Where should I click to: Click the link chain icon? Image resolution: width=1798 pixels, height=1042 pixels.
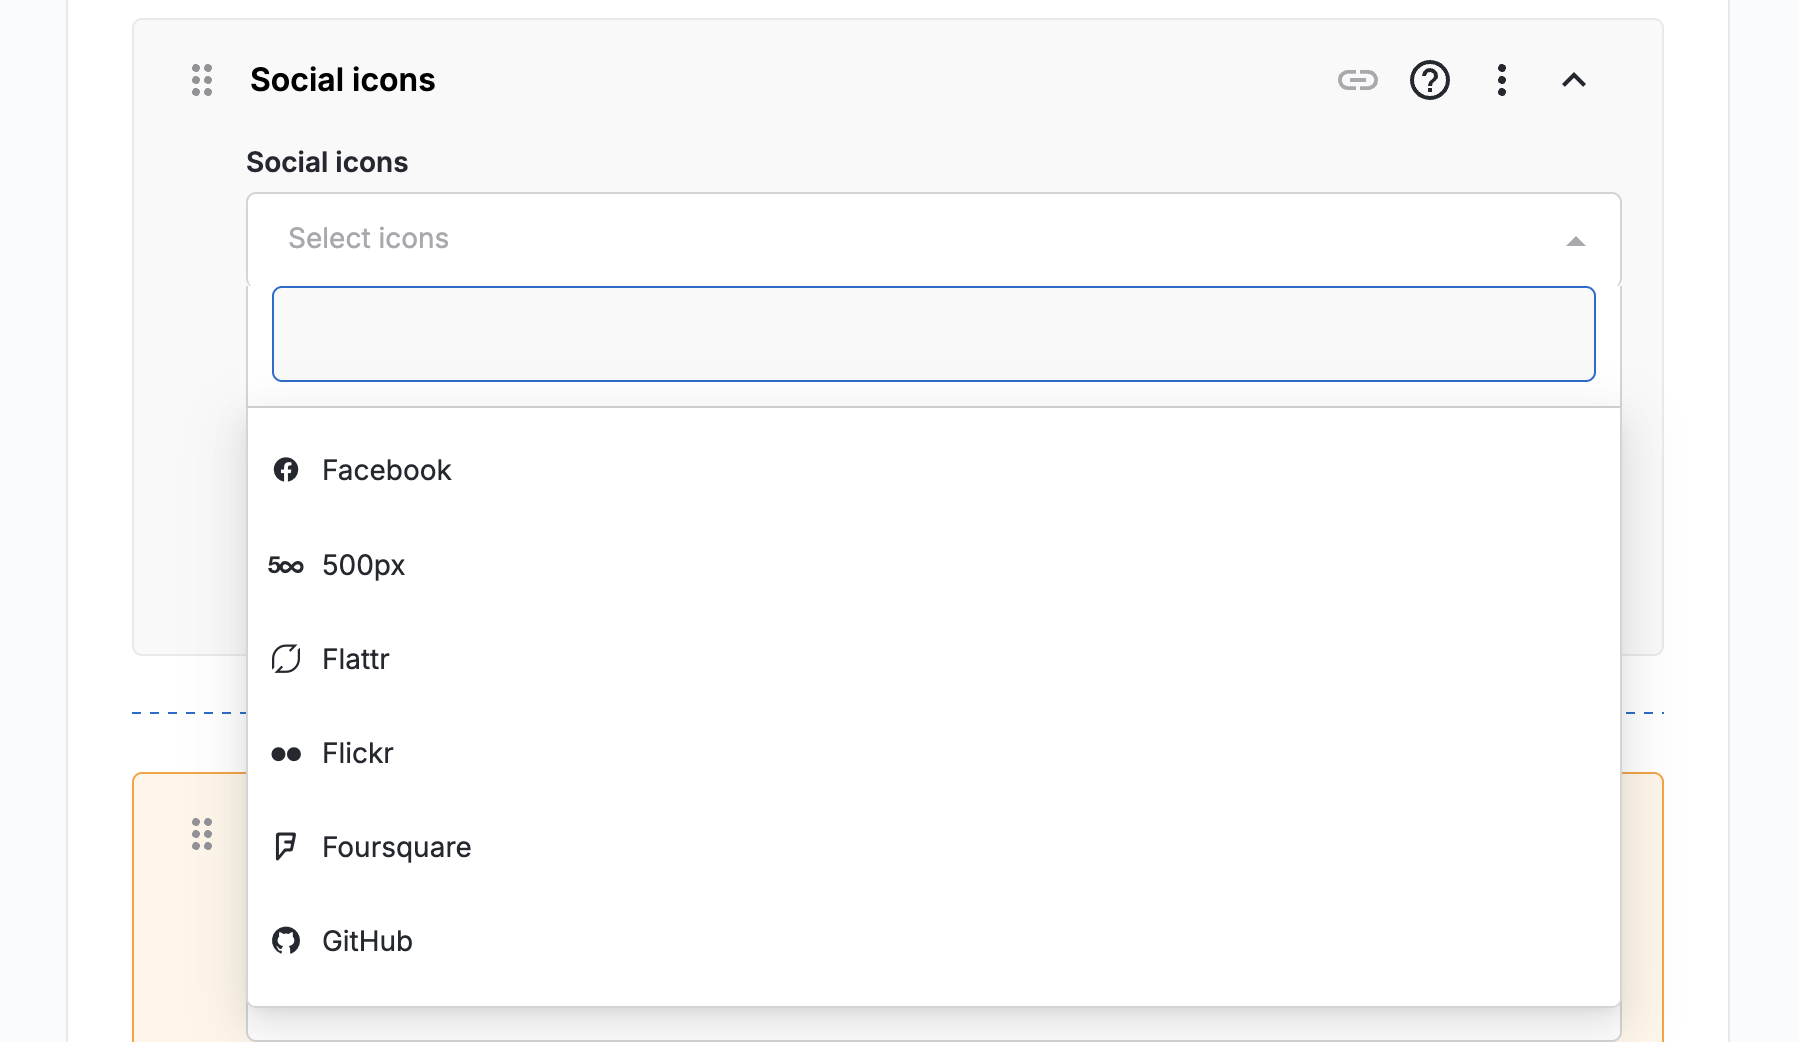(1357, 80)
